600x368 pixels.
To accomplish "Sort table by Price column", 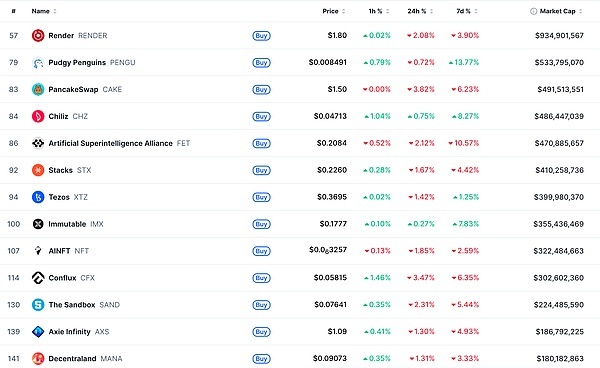I will tap(334, 11).
